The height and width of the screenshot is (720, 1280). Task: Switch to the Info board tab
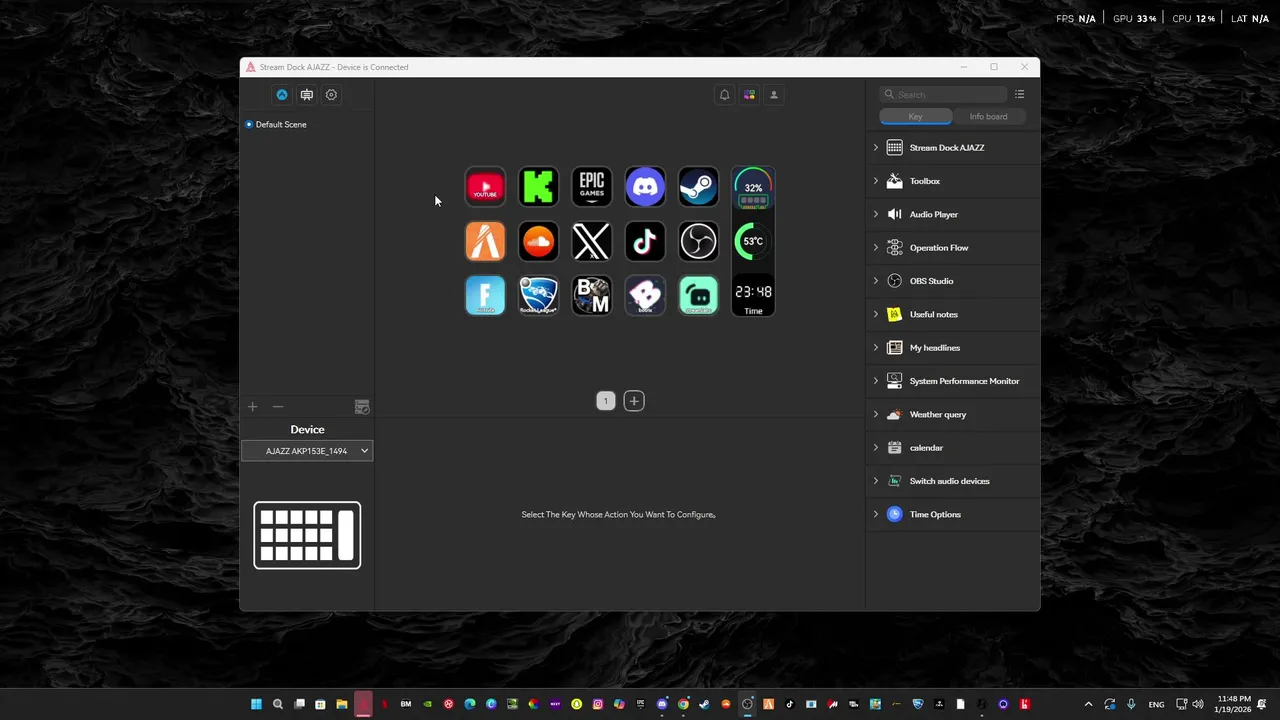988,116
